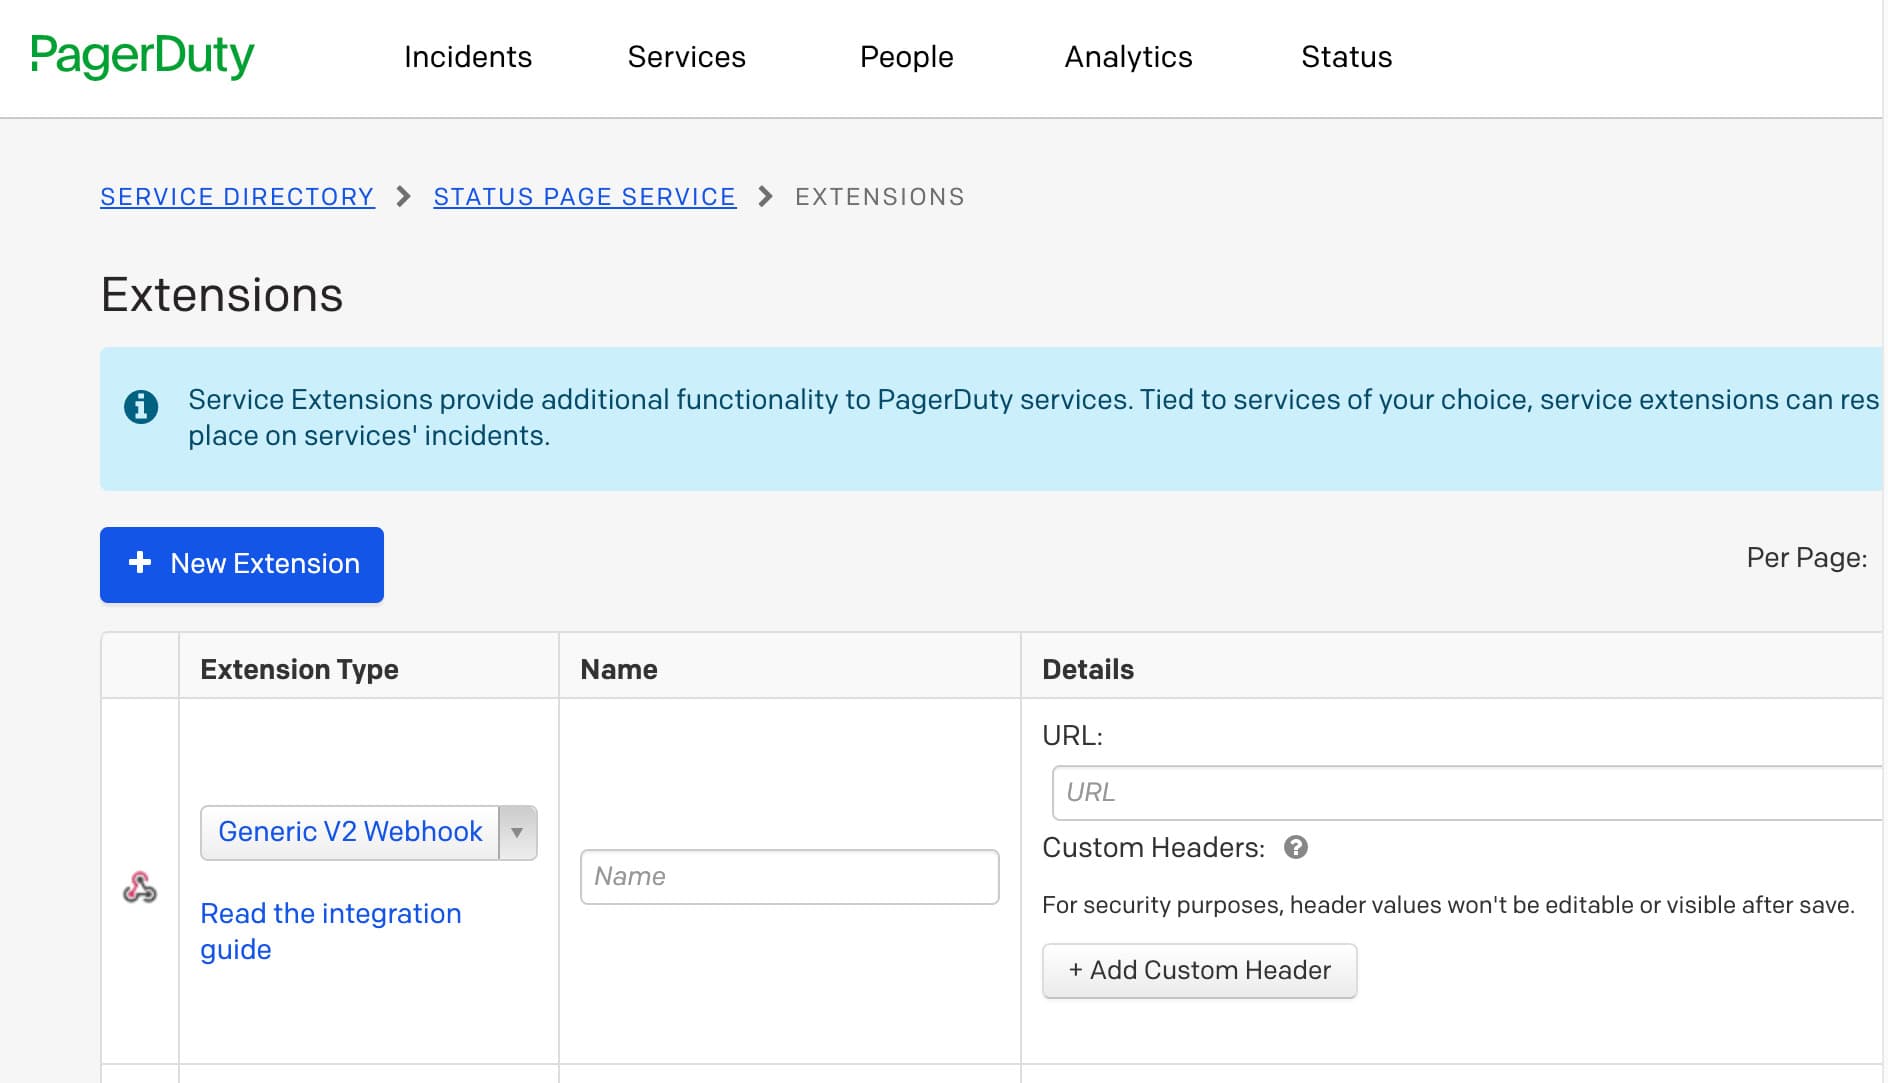Switch to the Services section

tap(686, 57)
